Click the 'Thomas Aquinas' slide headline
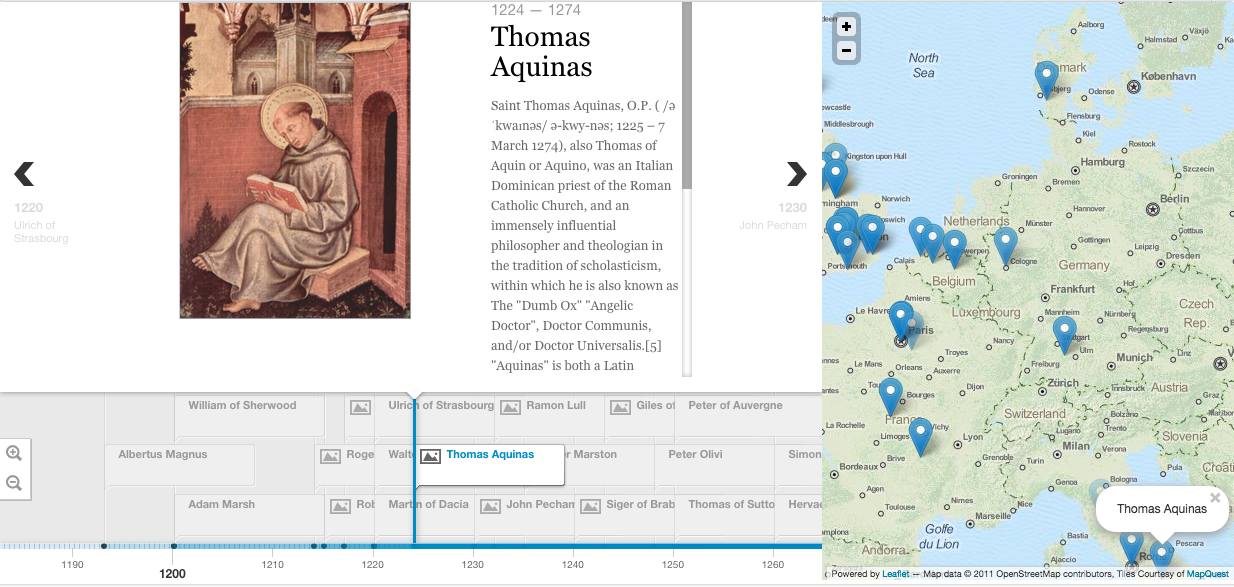The height and width of the screenshot is (587, 1234). [541, 51]
